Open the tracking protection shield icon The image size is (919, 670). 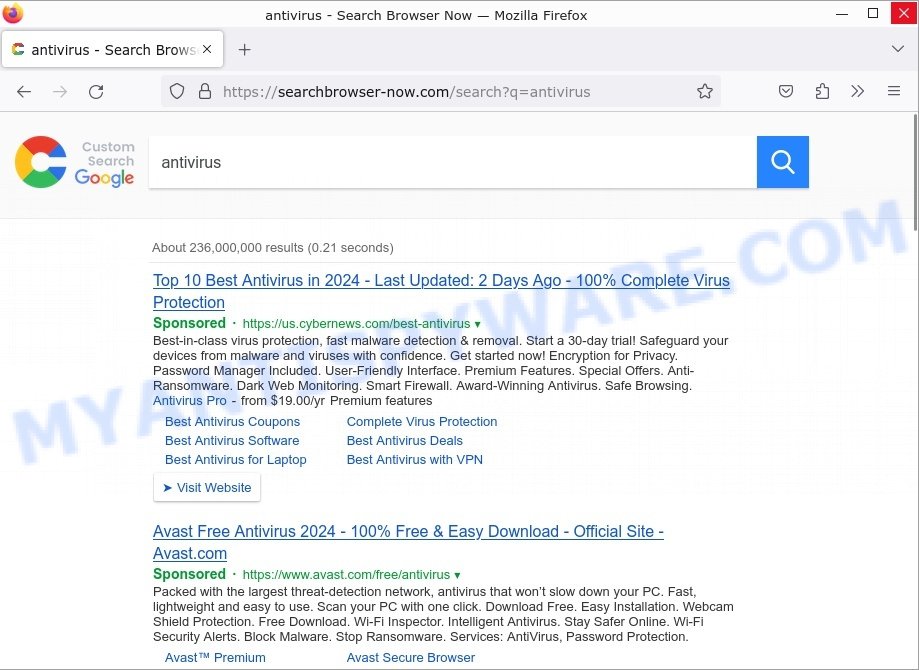[x=177, y=91]
